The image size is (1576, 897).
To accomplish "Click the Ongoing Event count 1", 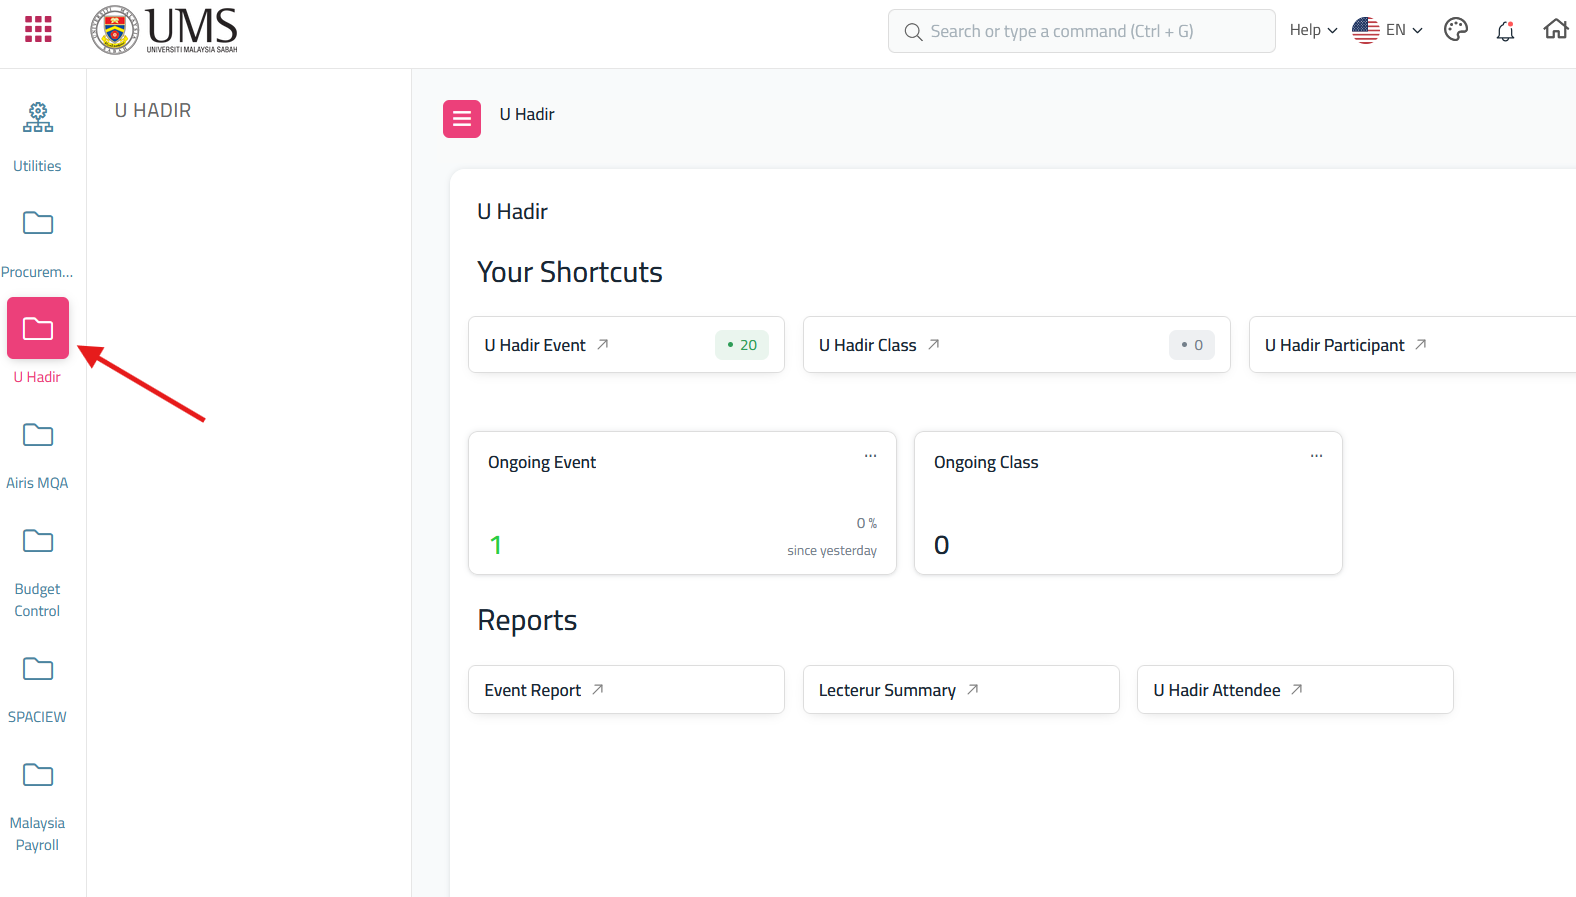I will pos(496,545).
